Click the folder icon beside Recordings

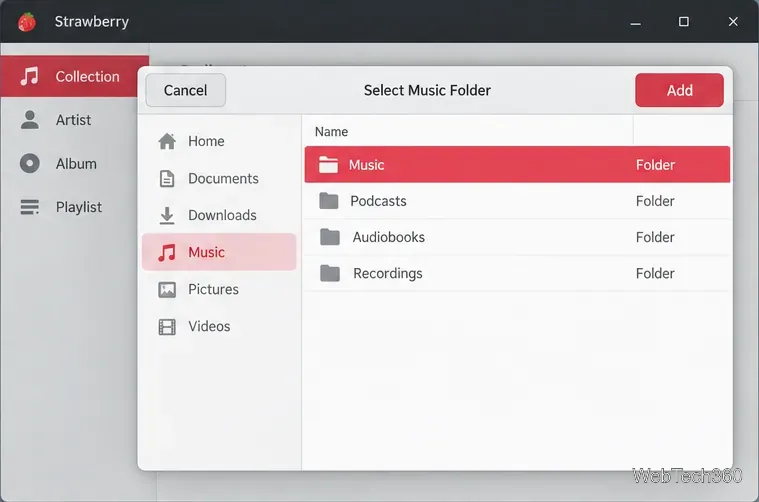[x=330, y=273]
